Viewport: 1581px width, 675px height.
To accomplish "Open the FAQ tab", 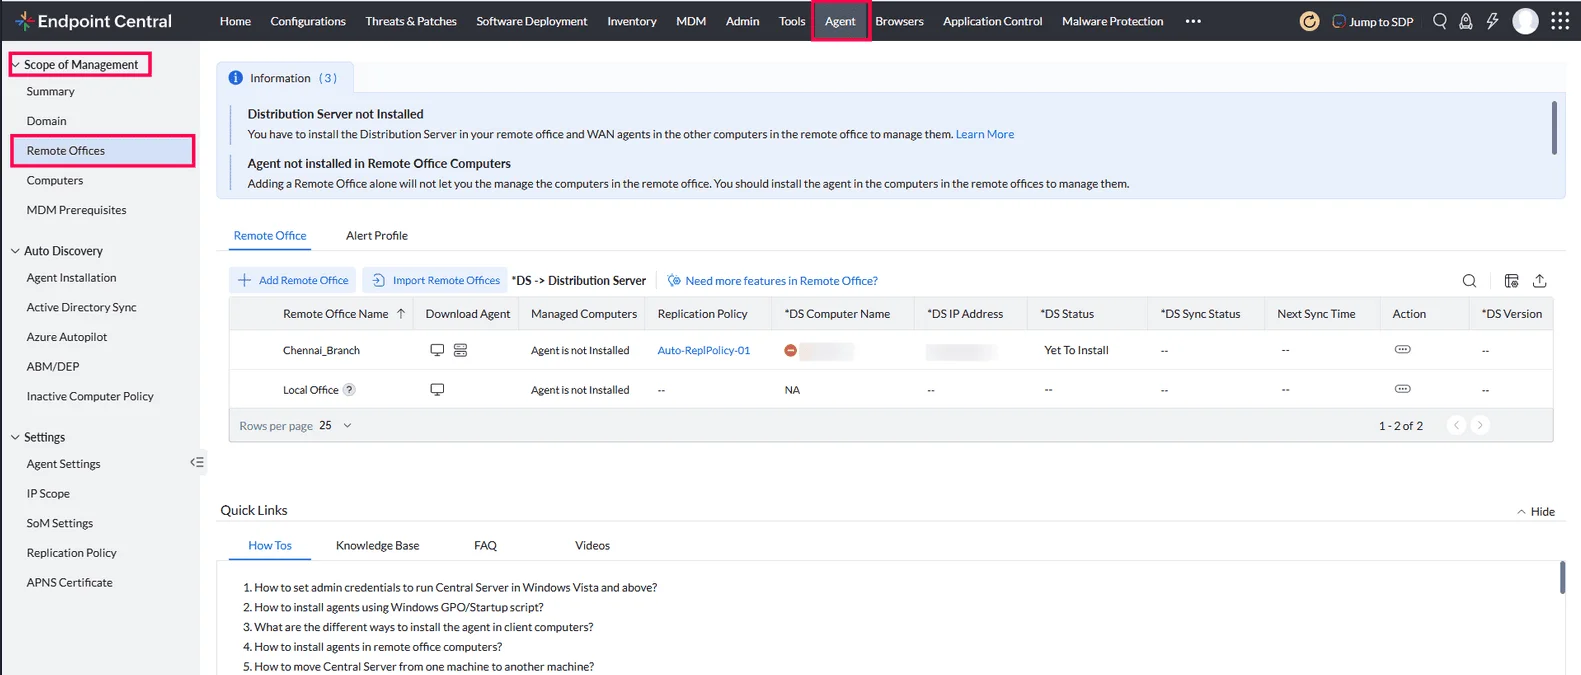I will tap(485, 545).
